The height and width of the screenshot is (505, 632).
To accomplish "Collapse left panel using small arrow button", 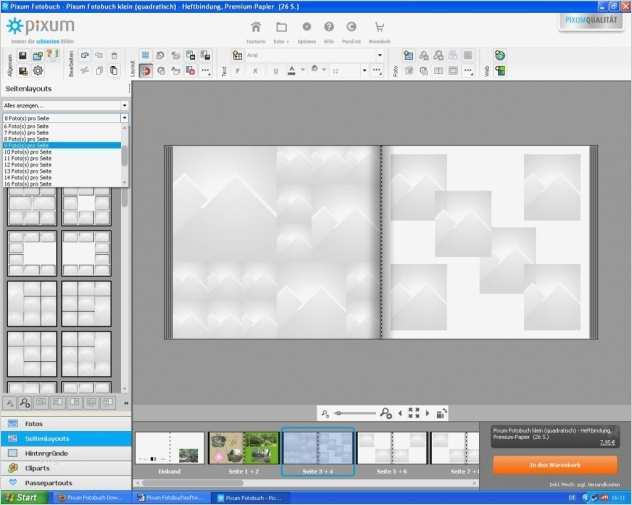I will point(126,403).
